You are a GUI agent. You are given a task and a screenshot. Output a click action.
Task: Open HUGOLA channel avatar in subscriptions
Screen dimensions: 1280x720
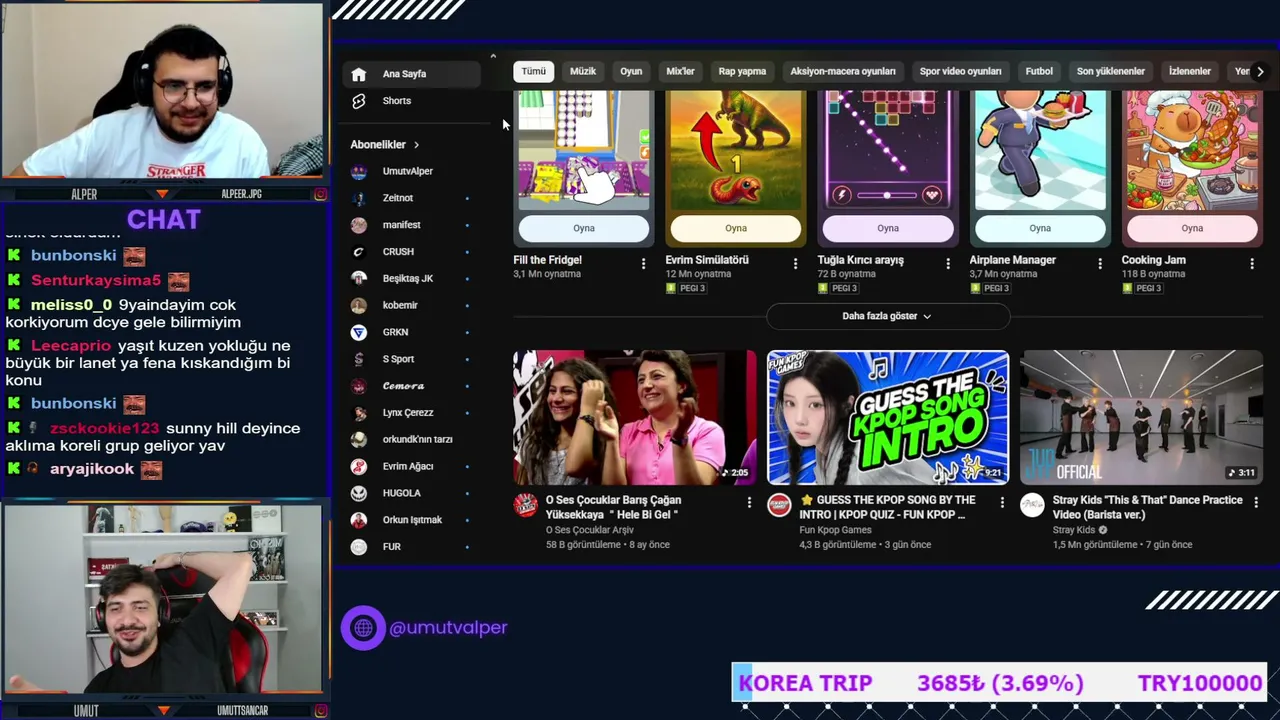pos(359,493)
